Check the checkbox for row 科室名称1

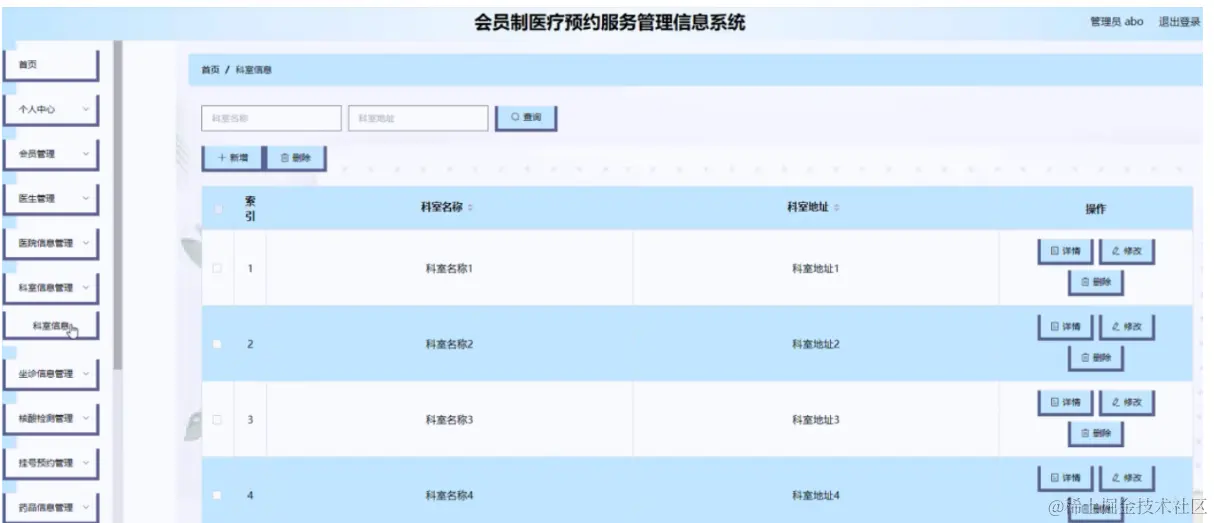(218, 268)
